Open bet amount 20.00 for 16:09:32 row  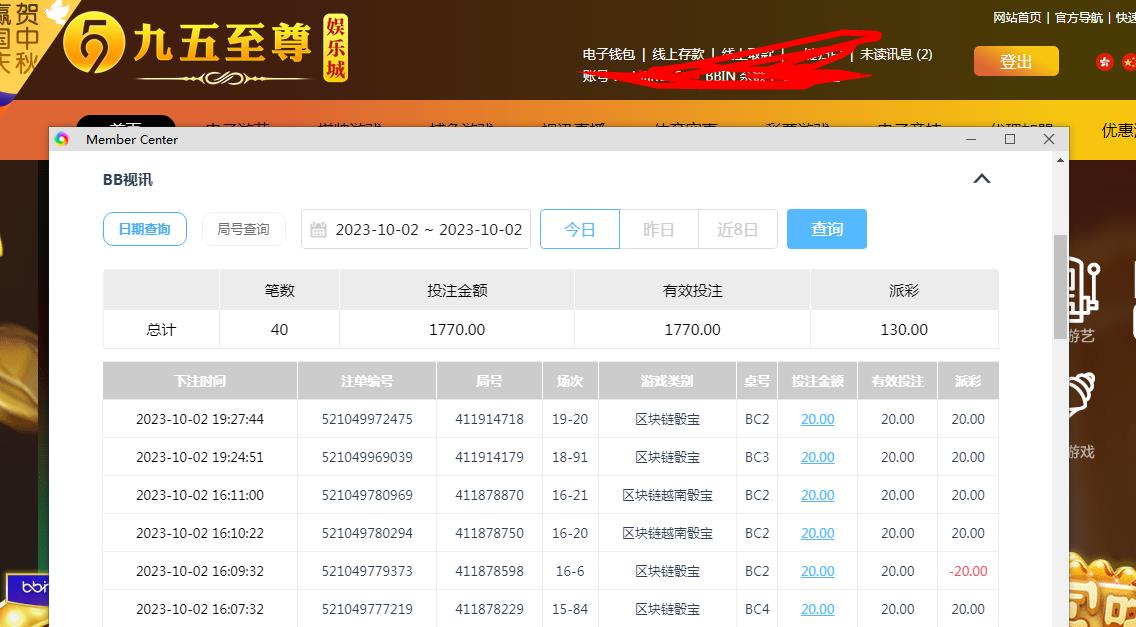(x=817, y=571)
